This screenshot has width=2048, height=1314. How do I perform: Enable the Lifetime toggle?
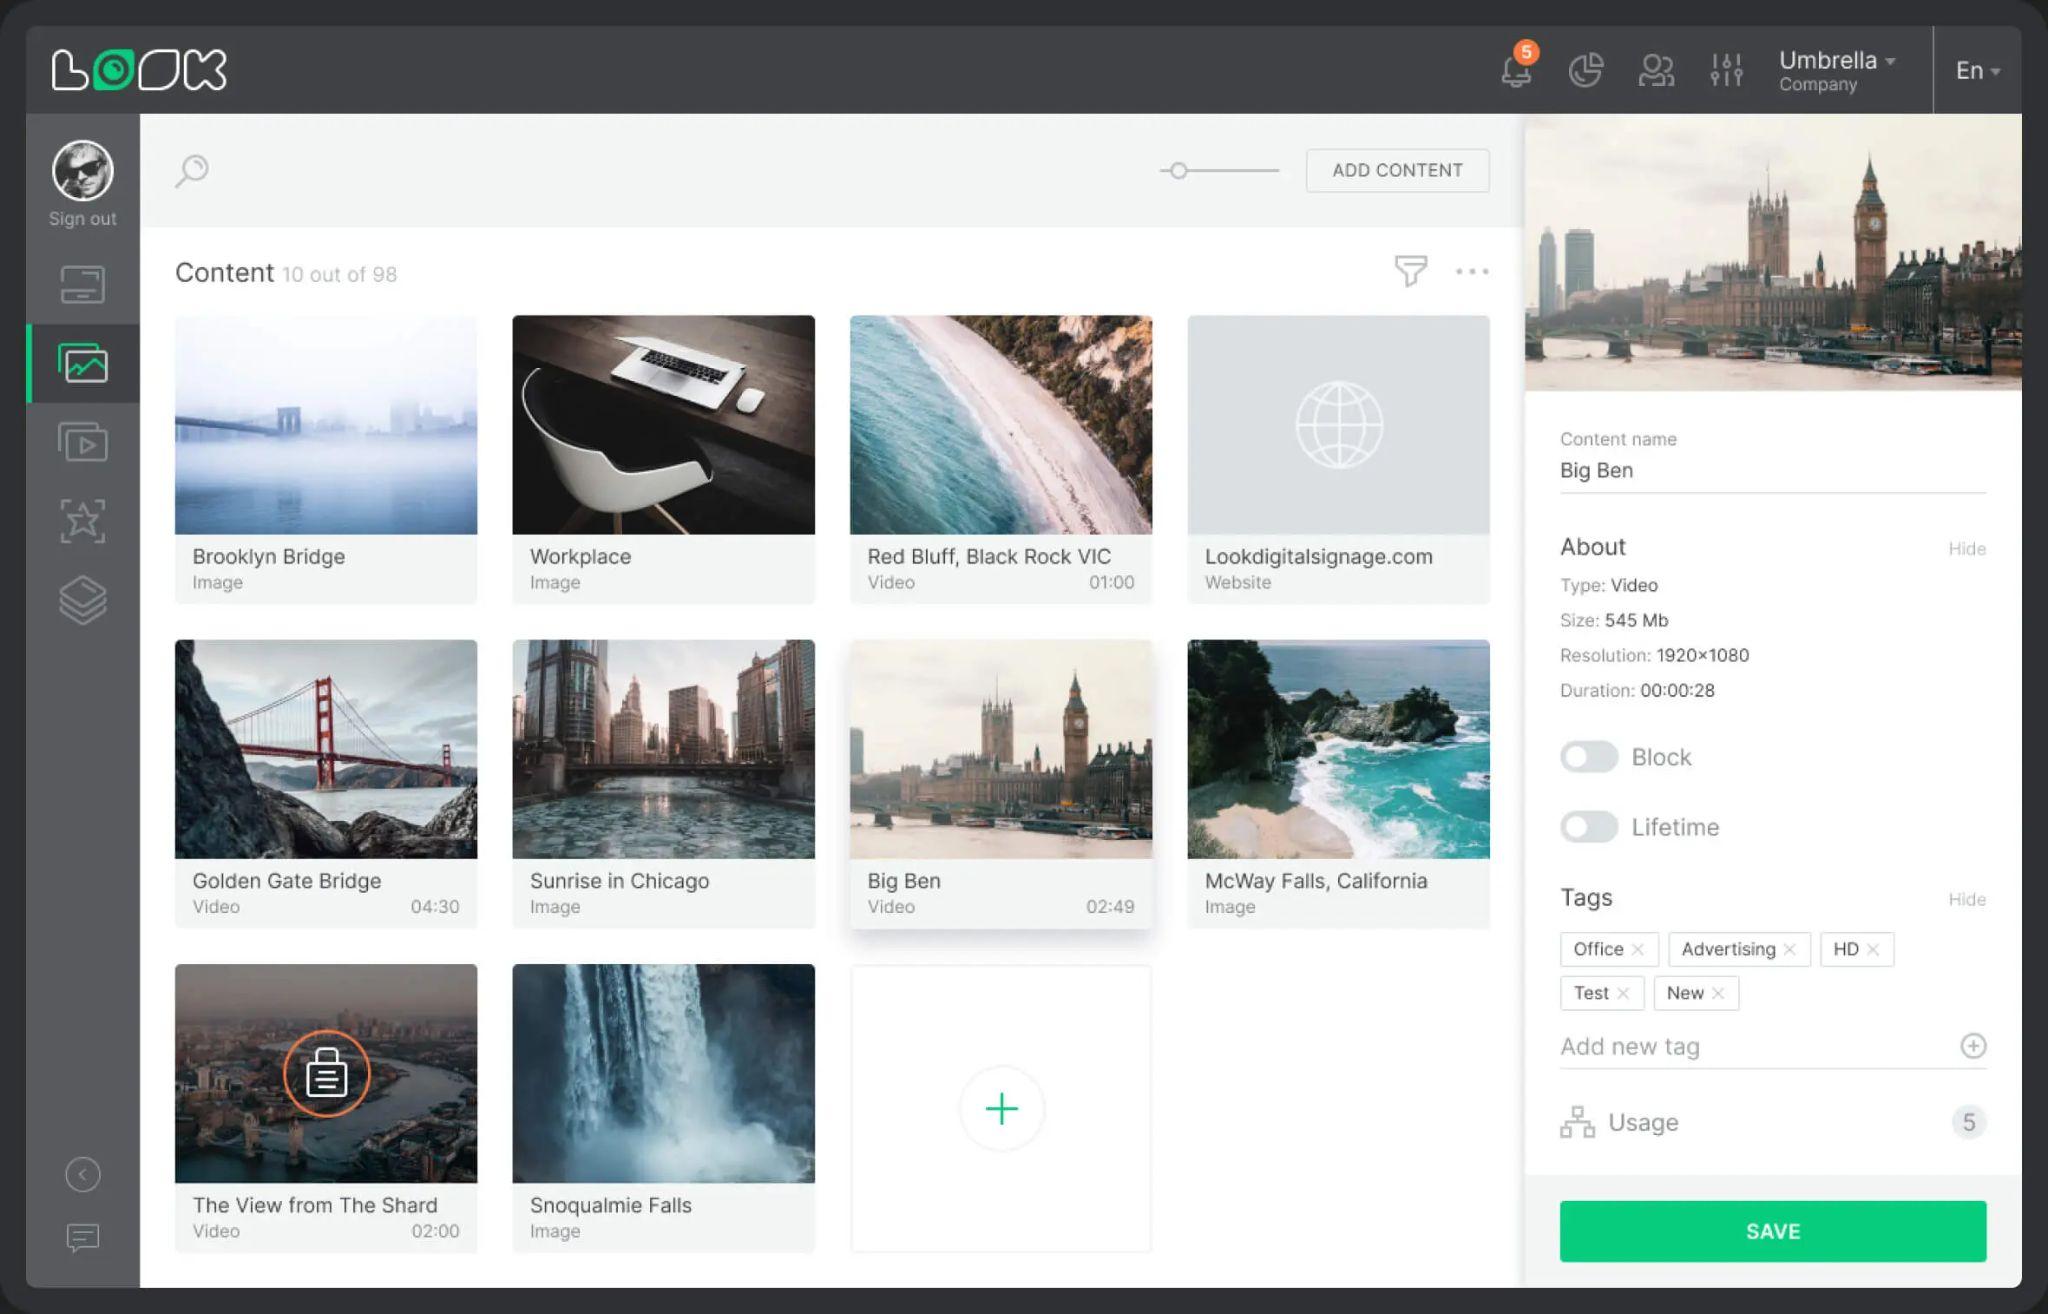[1589, 827]
